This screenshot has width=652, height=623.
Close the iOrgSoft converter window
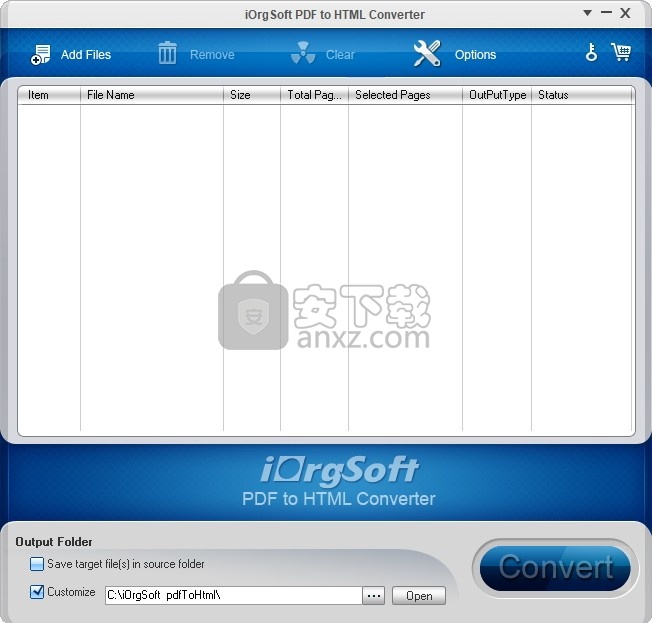625,13
